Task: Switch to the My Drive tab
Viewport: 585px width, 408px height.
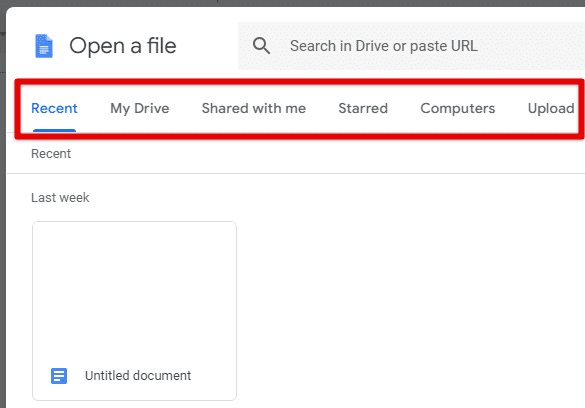Action: point(140,109)
